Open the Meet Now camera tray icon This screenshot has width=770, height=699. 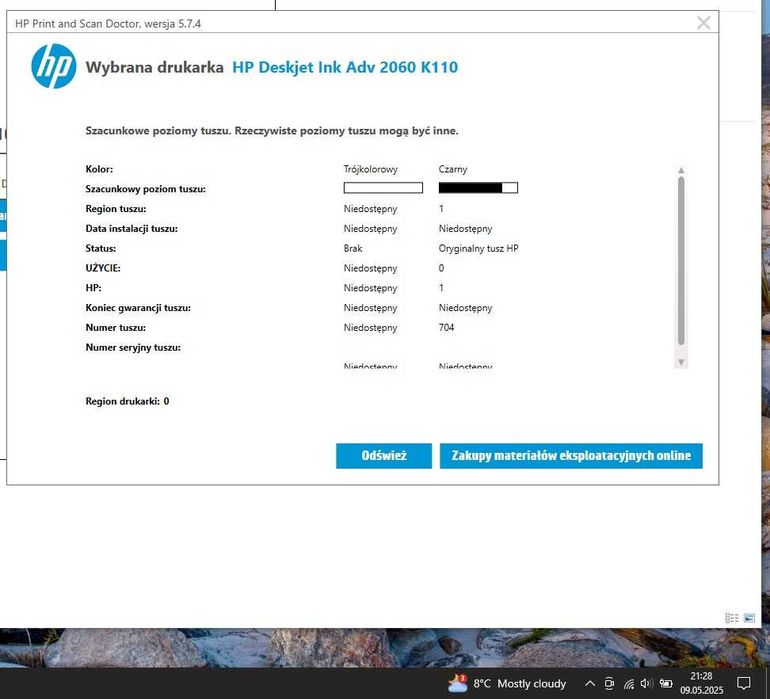[x=609, y=683]
